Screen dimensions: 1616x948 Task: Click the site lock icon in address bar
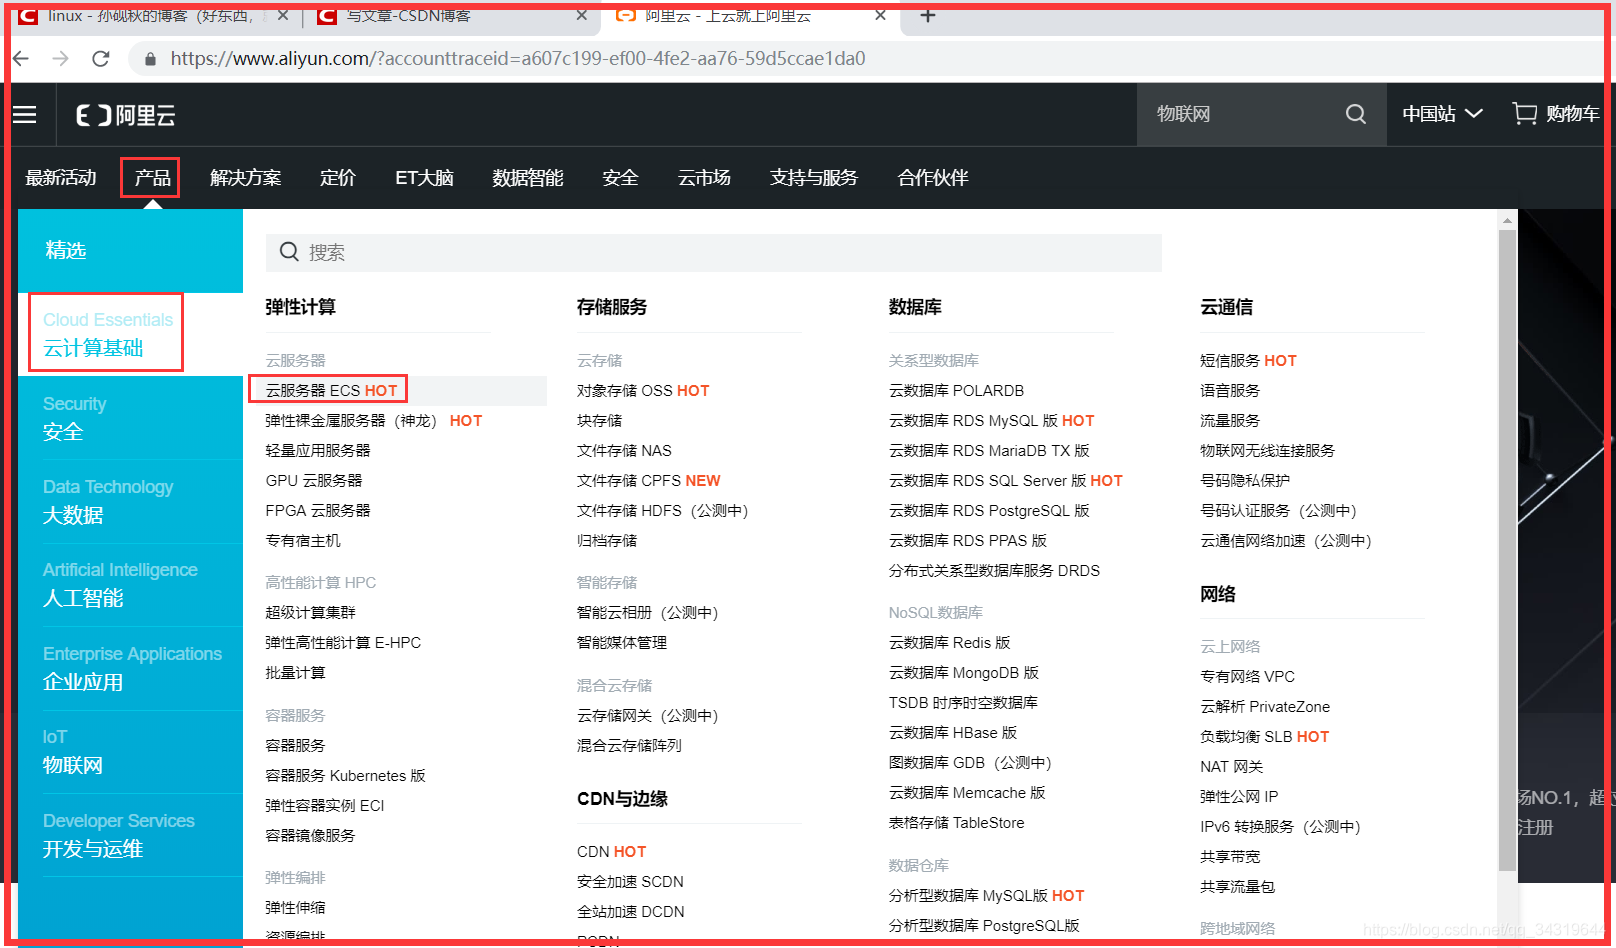(x=150, y=59)
